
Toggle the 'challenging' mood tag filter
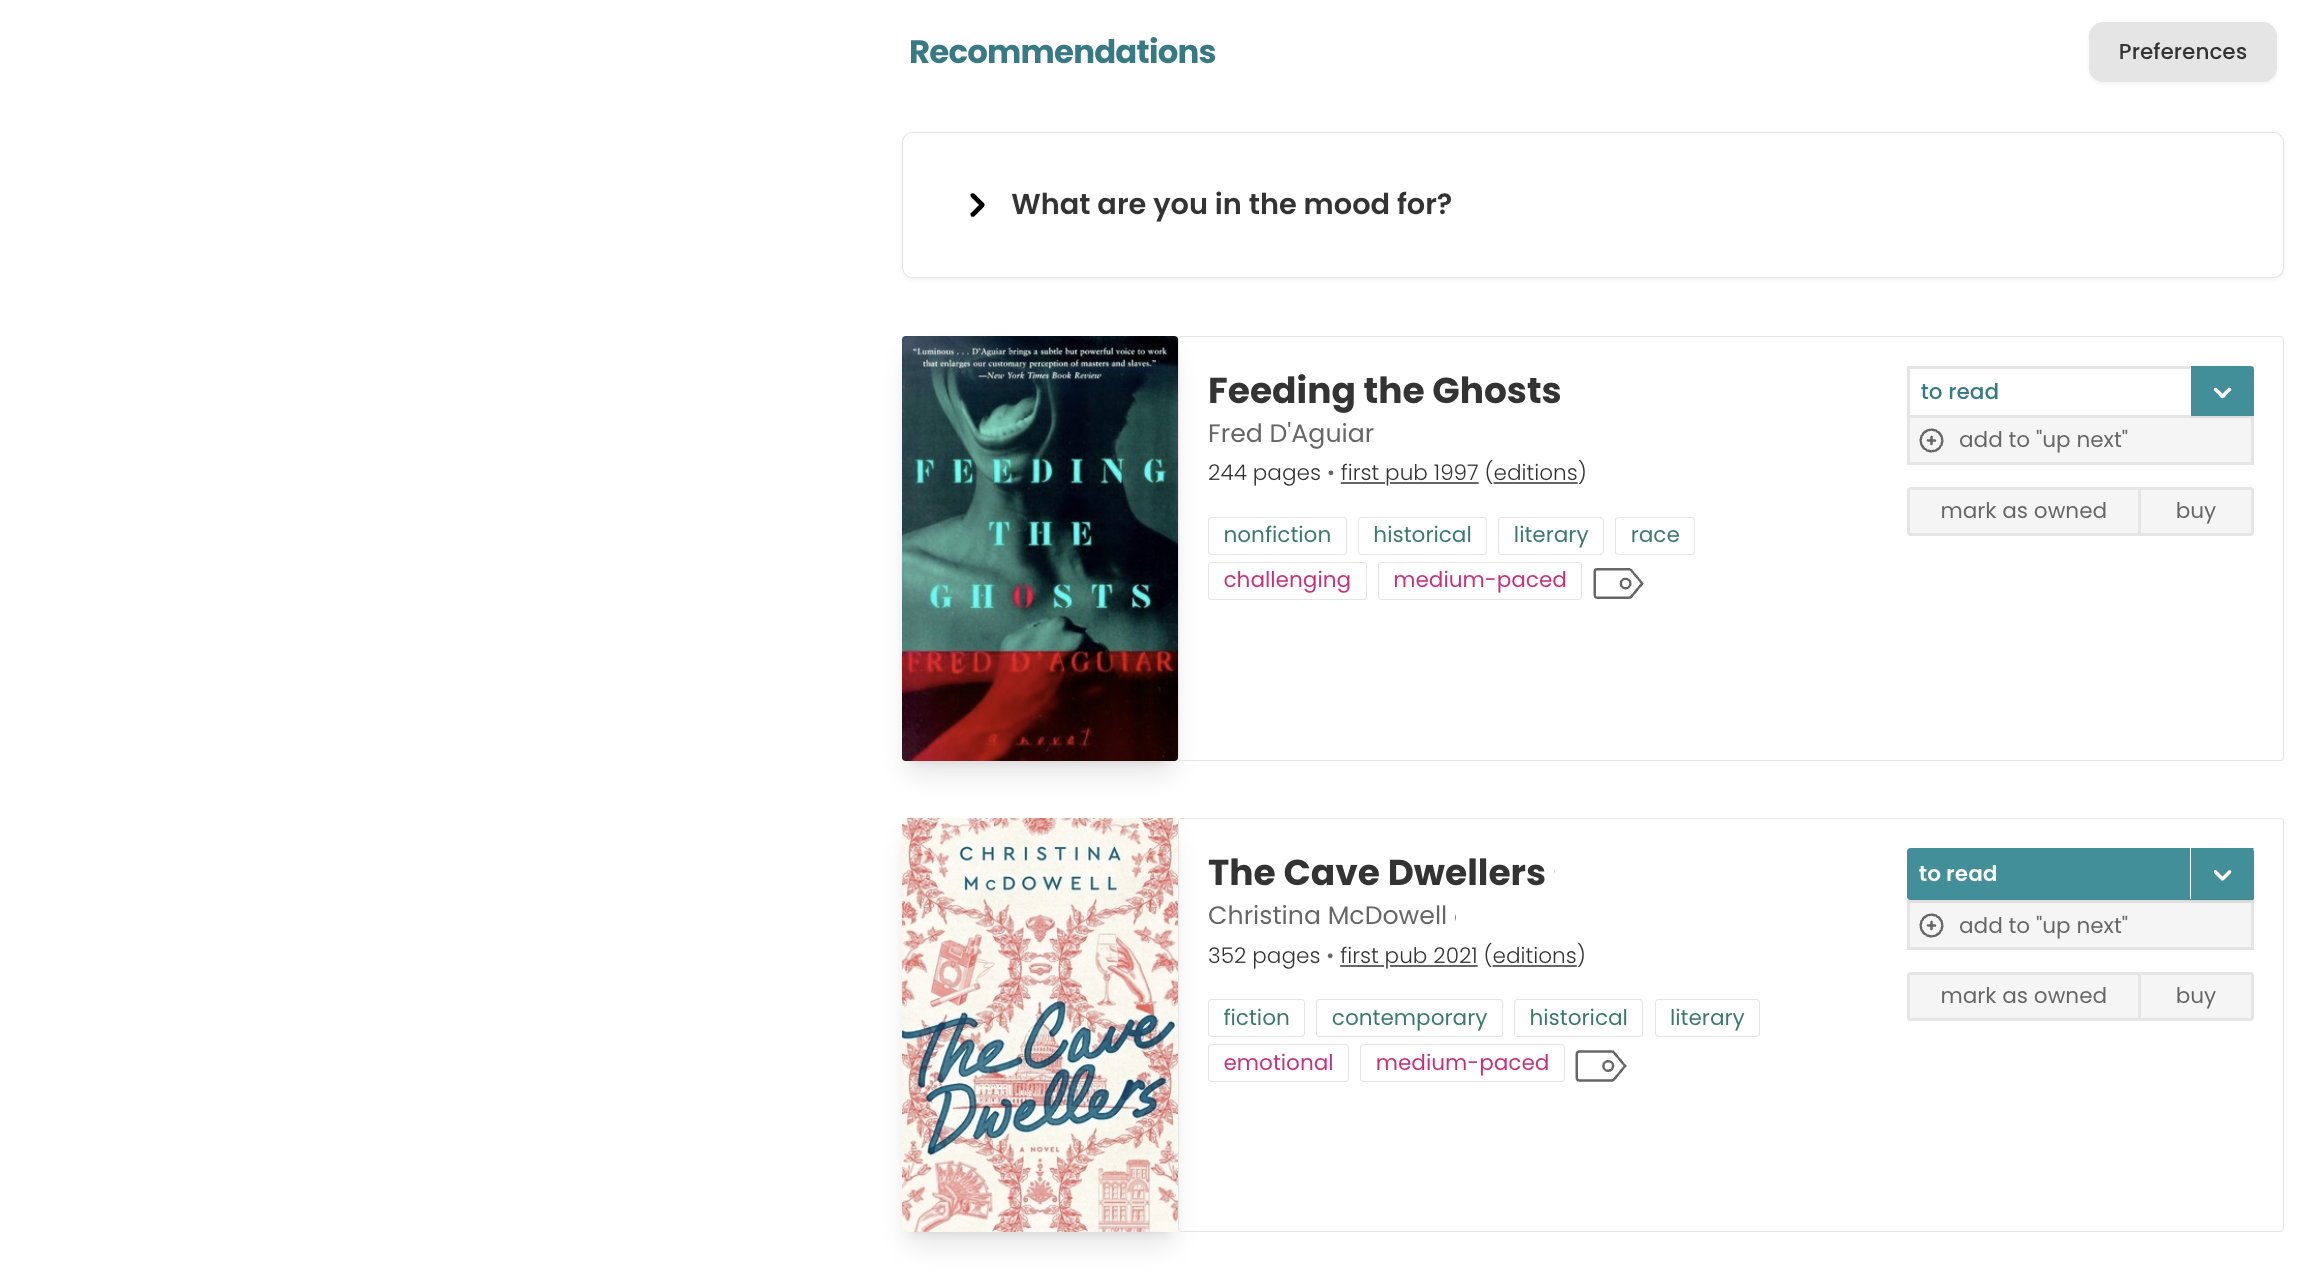pos(1287,580)
